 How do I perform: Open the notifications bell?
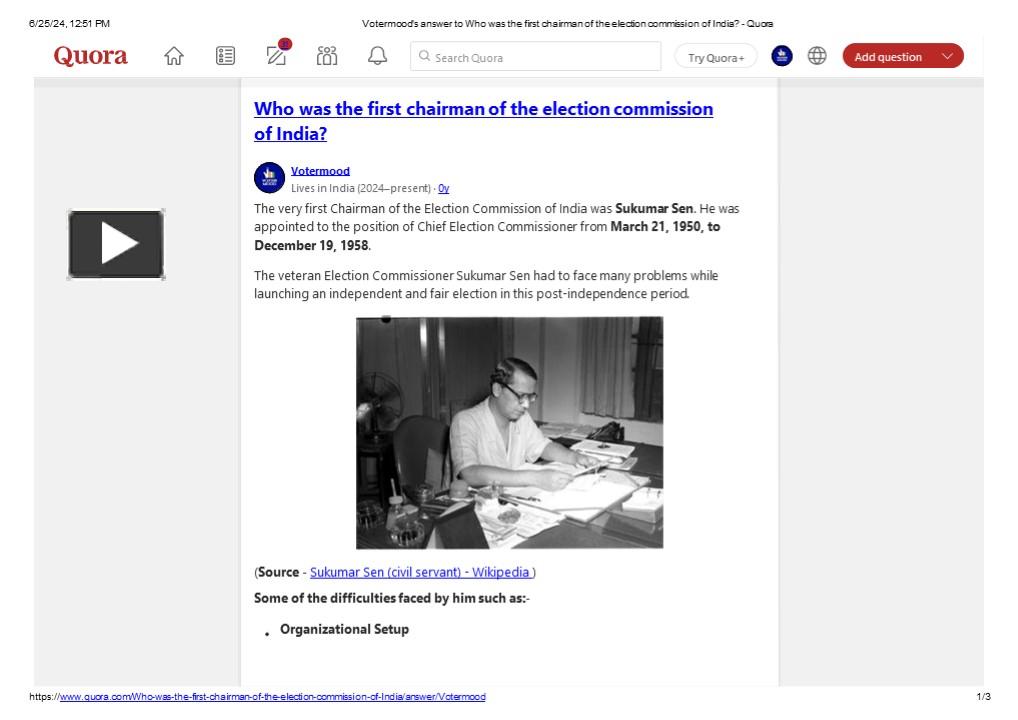[378, 57]
